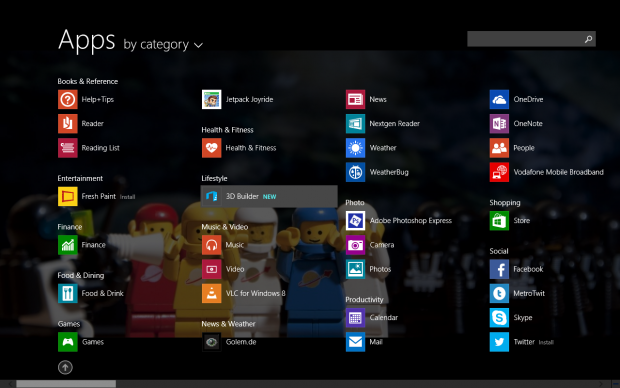Select the Social category header
The width and height of the screenshot is (620, 388).
499,251
